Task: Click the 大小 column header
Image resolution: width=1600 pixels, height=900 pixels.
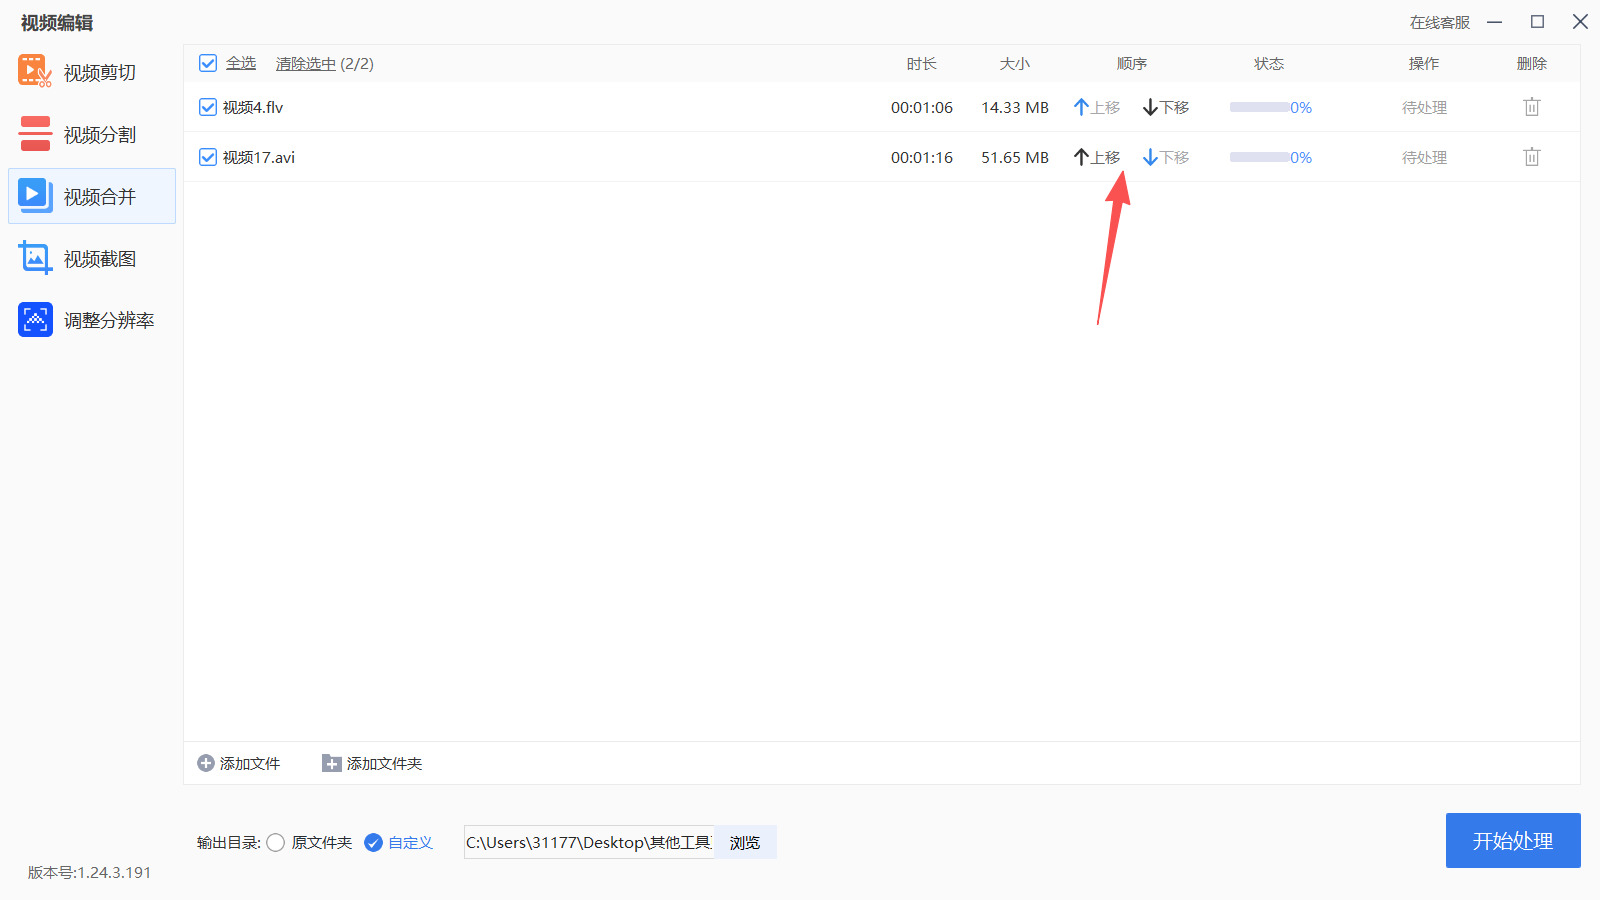Action: pos(1015,64)
